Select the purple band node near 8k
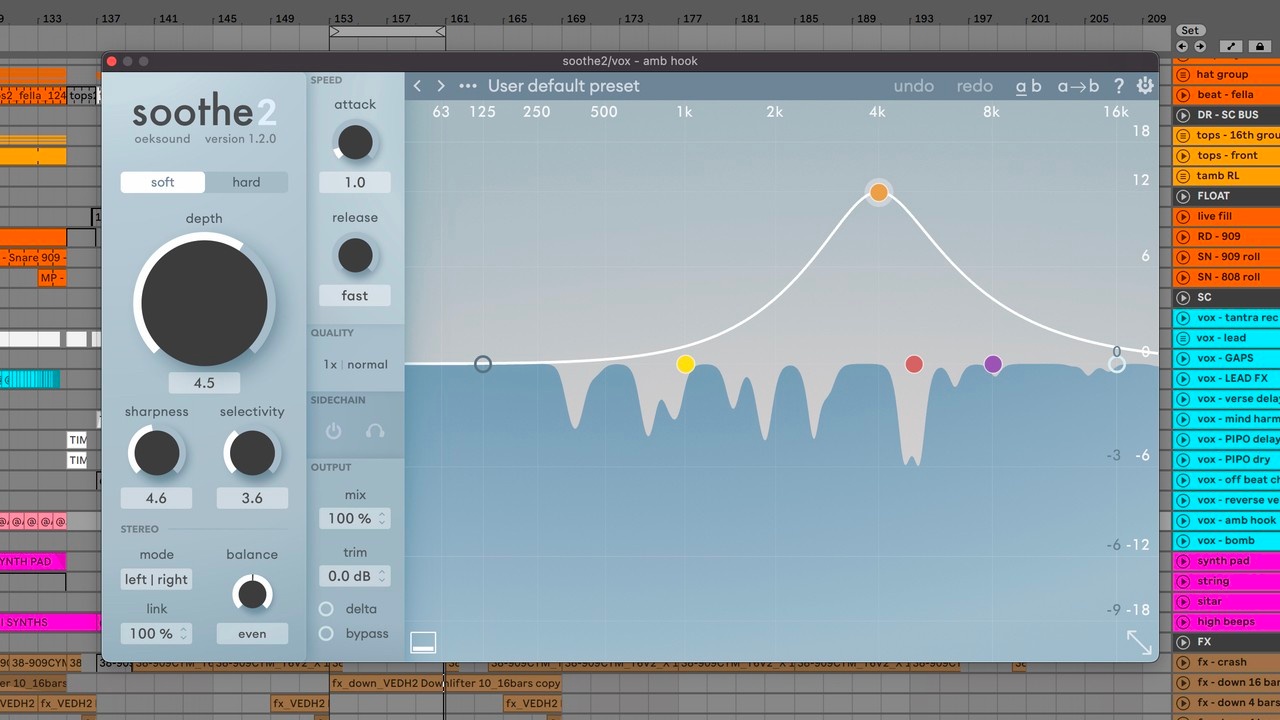Image resolution: width=1280 pixels, height=720 pixels. point(992,364)
